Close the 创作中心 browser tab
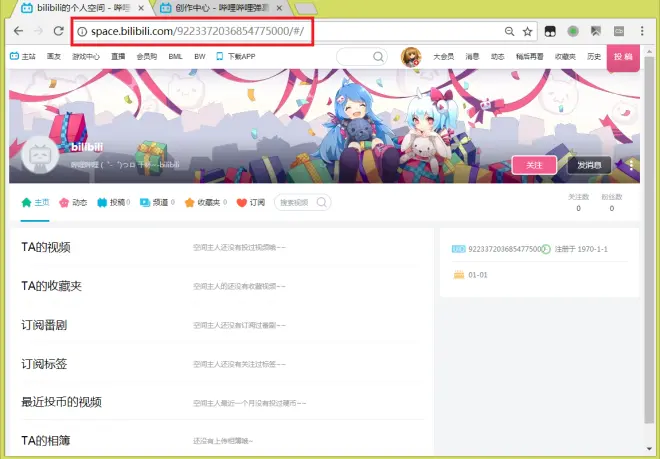660x459 pixels. point(279,8)
